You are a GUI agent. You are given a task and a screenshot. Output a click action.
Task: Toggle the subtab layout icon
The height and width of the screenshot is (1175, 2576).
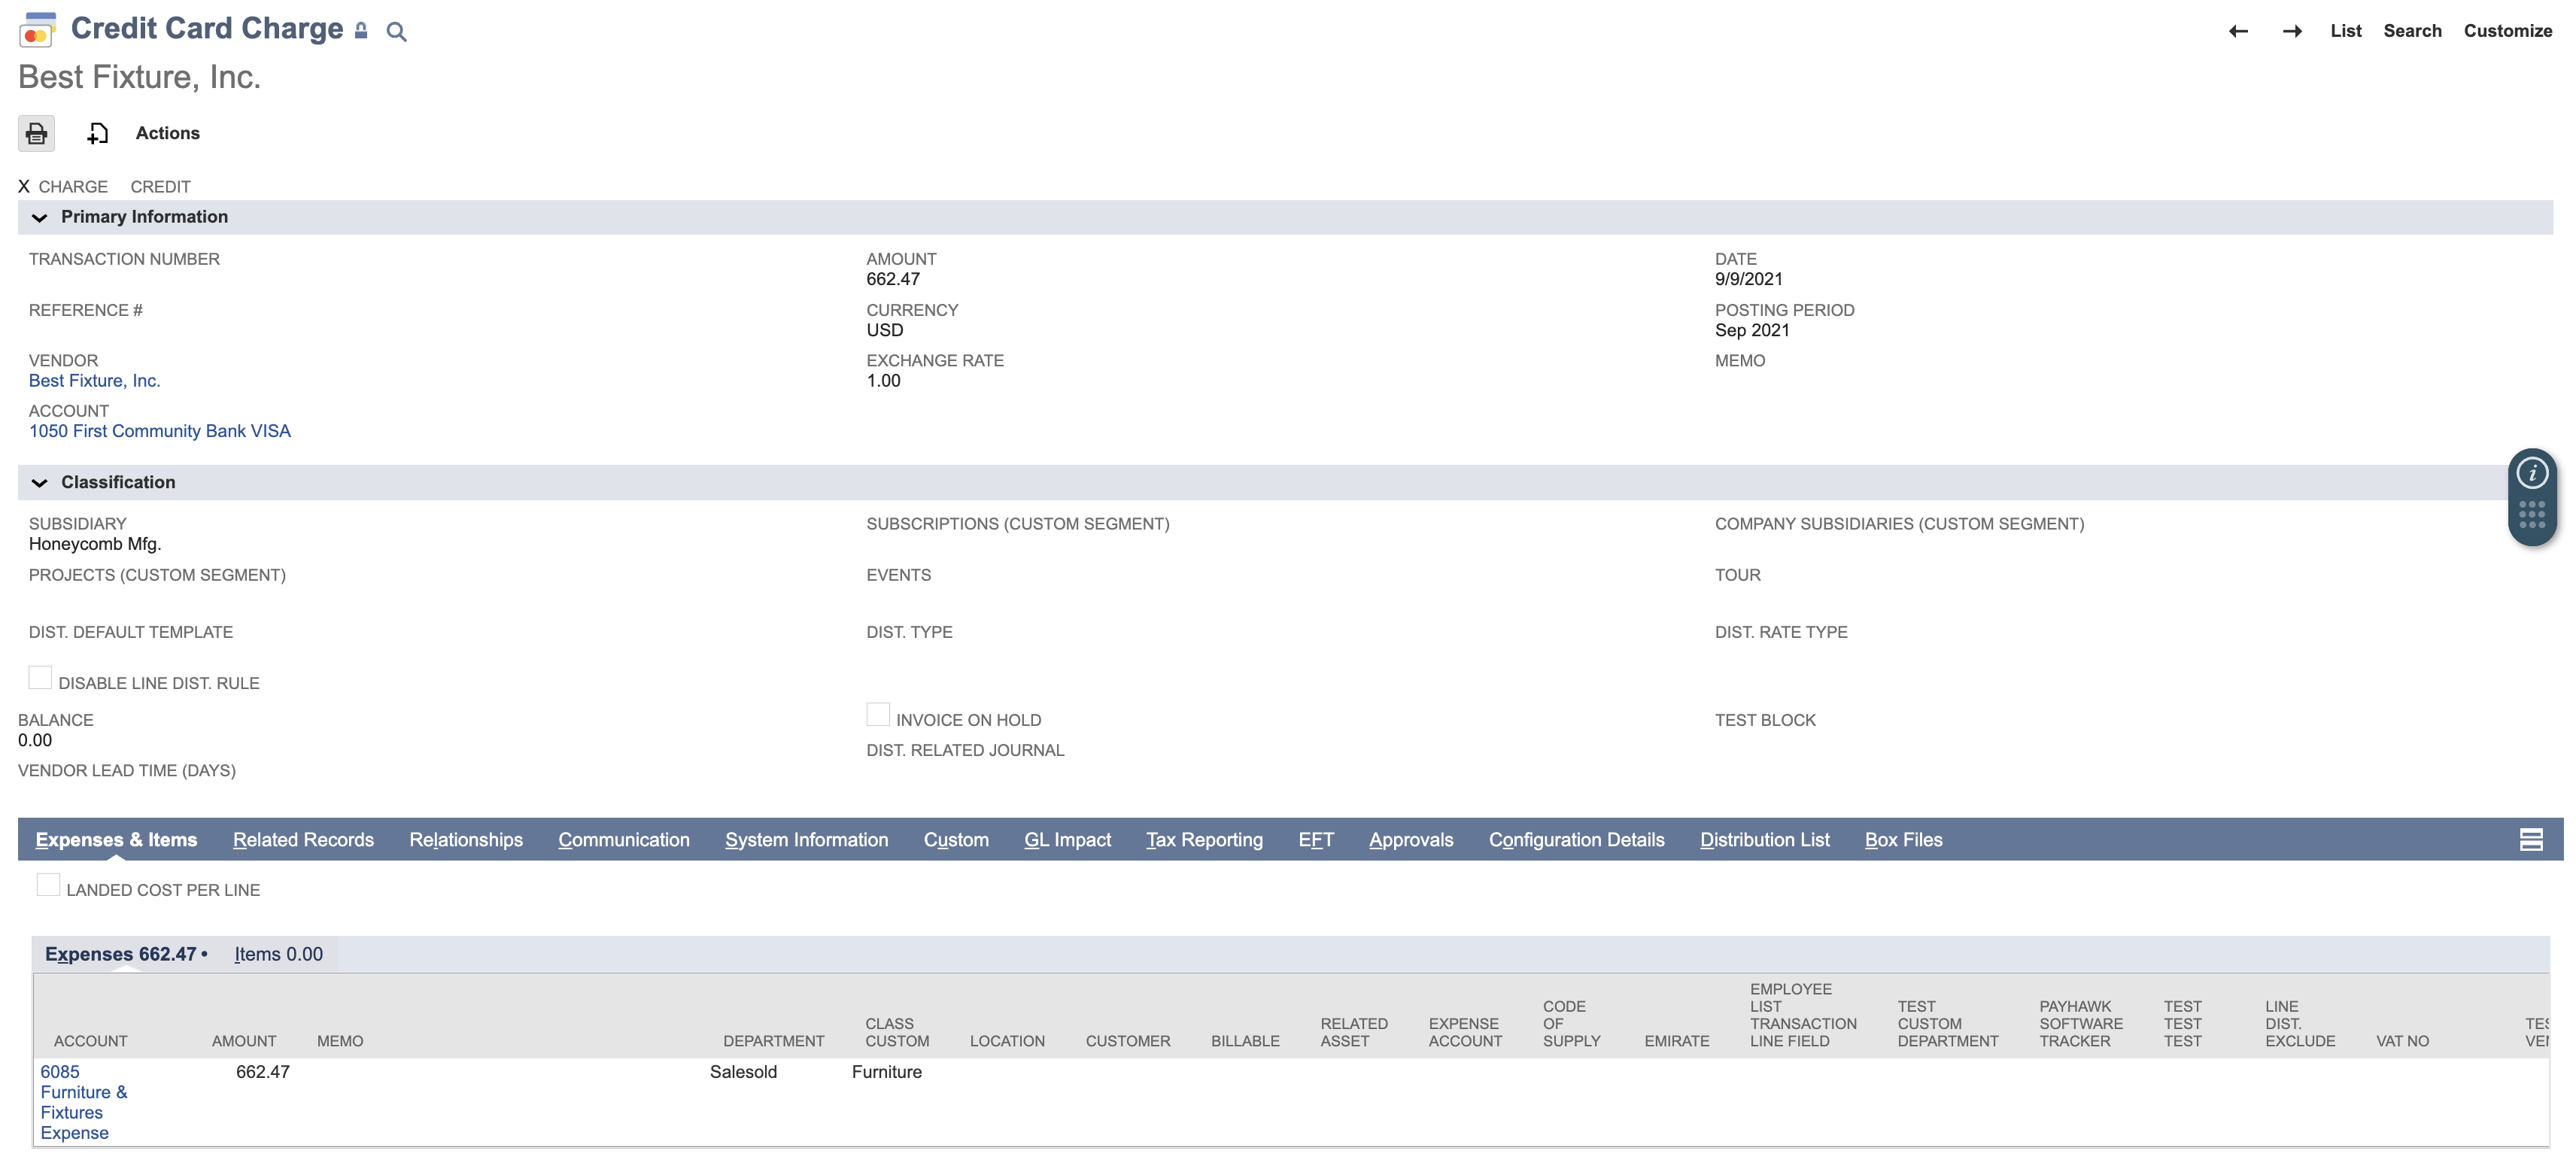tap(2531, 840)
